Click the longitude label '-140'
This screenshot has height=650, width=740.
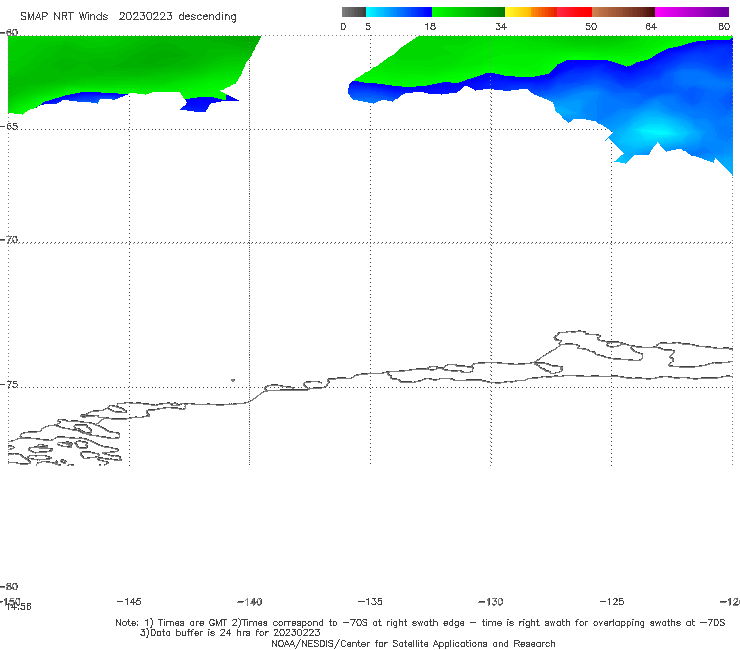coord(250,602)
